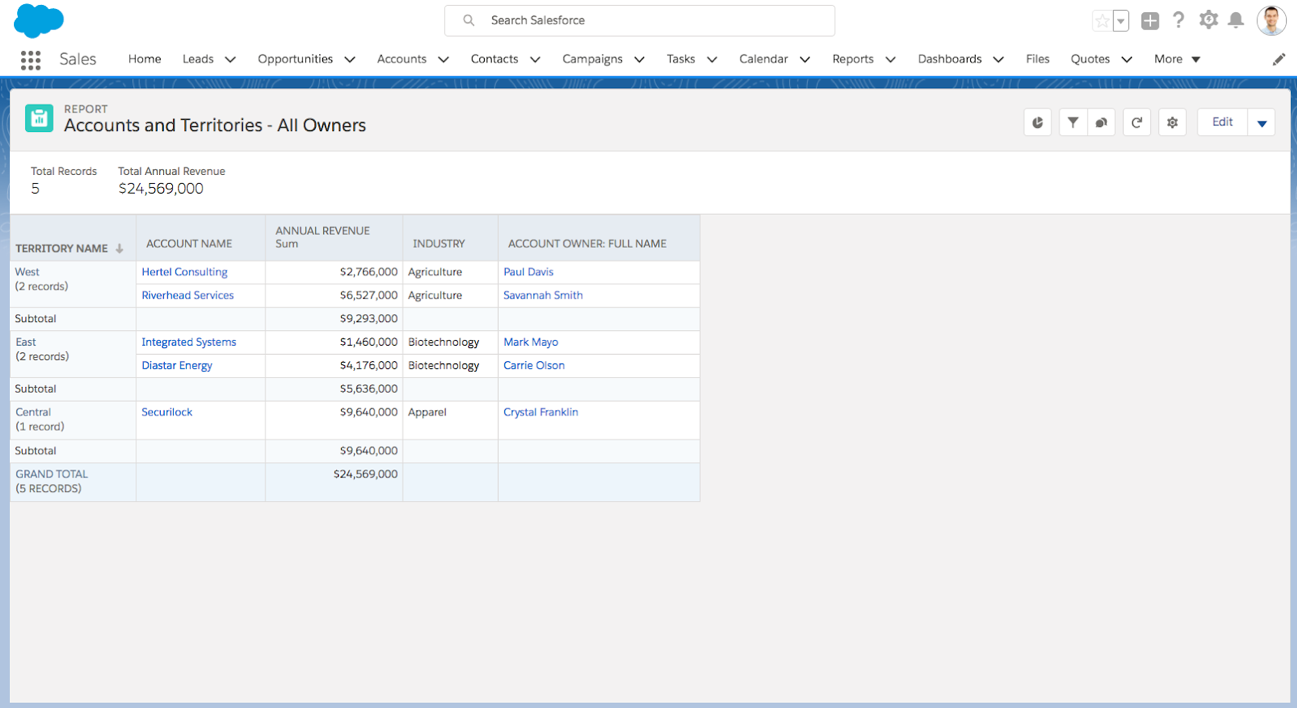Open the help question mark icon
This screenshot has height=708, width=1297.
click(1179, 20)
